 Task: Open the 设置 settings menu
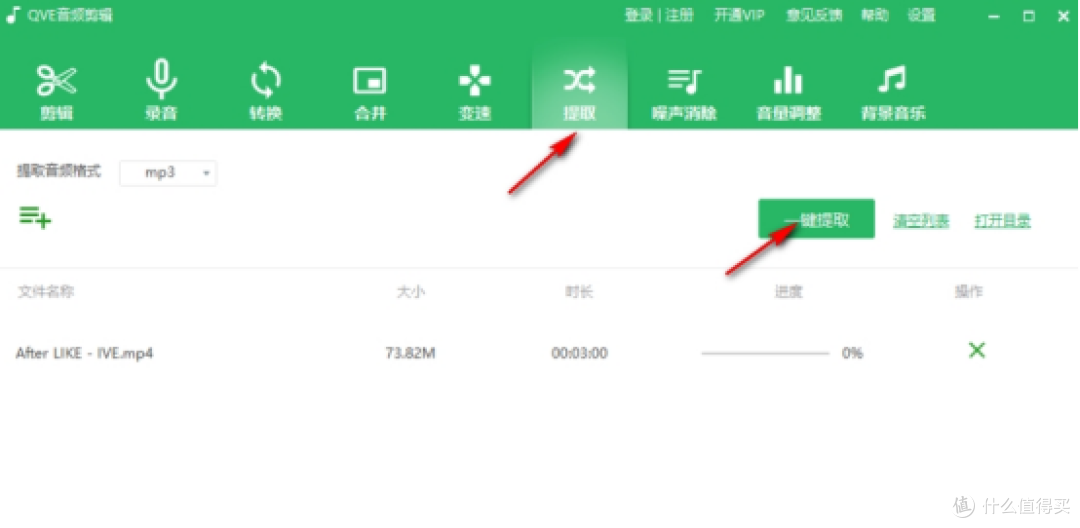(921, 15)
